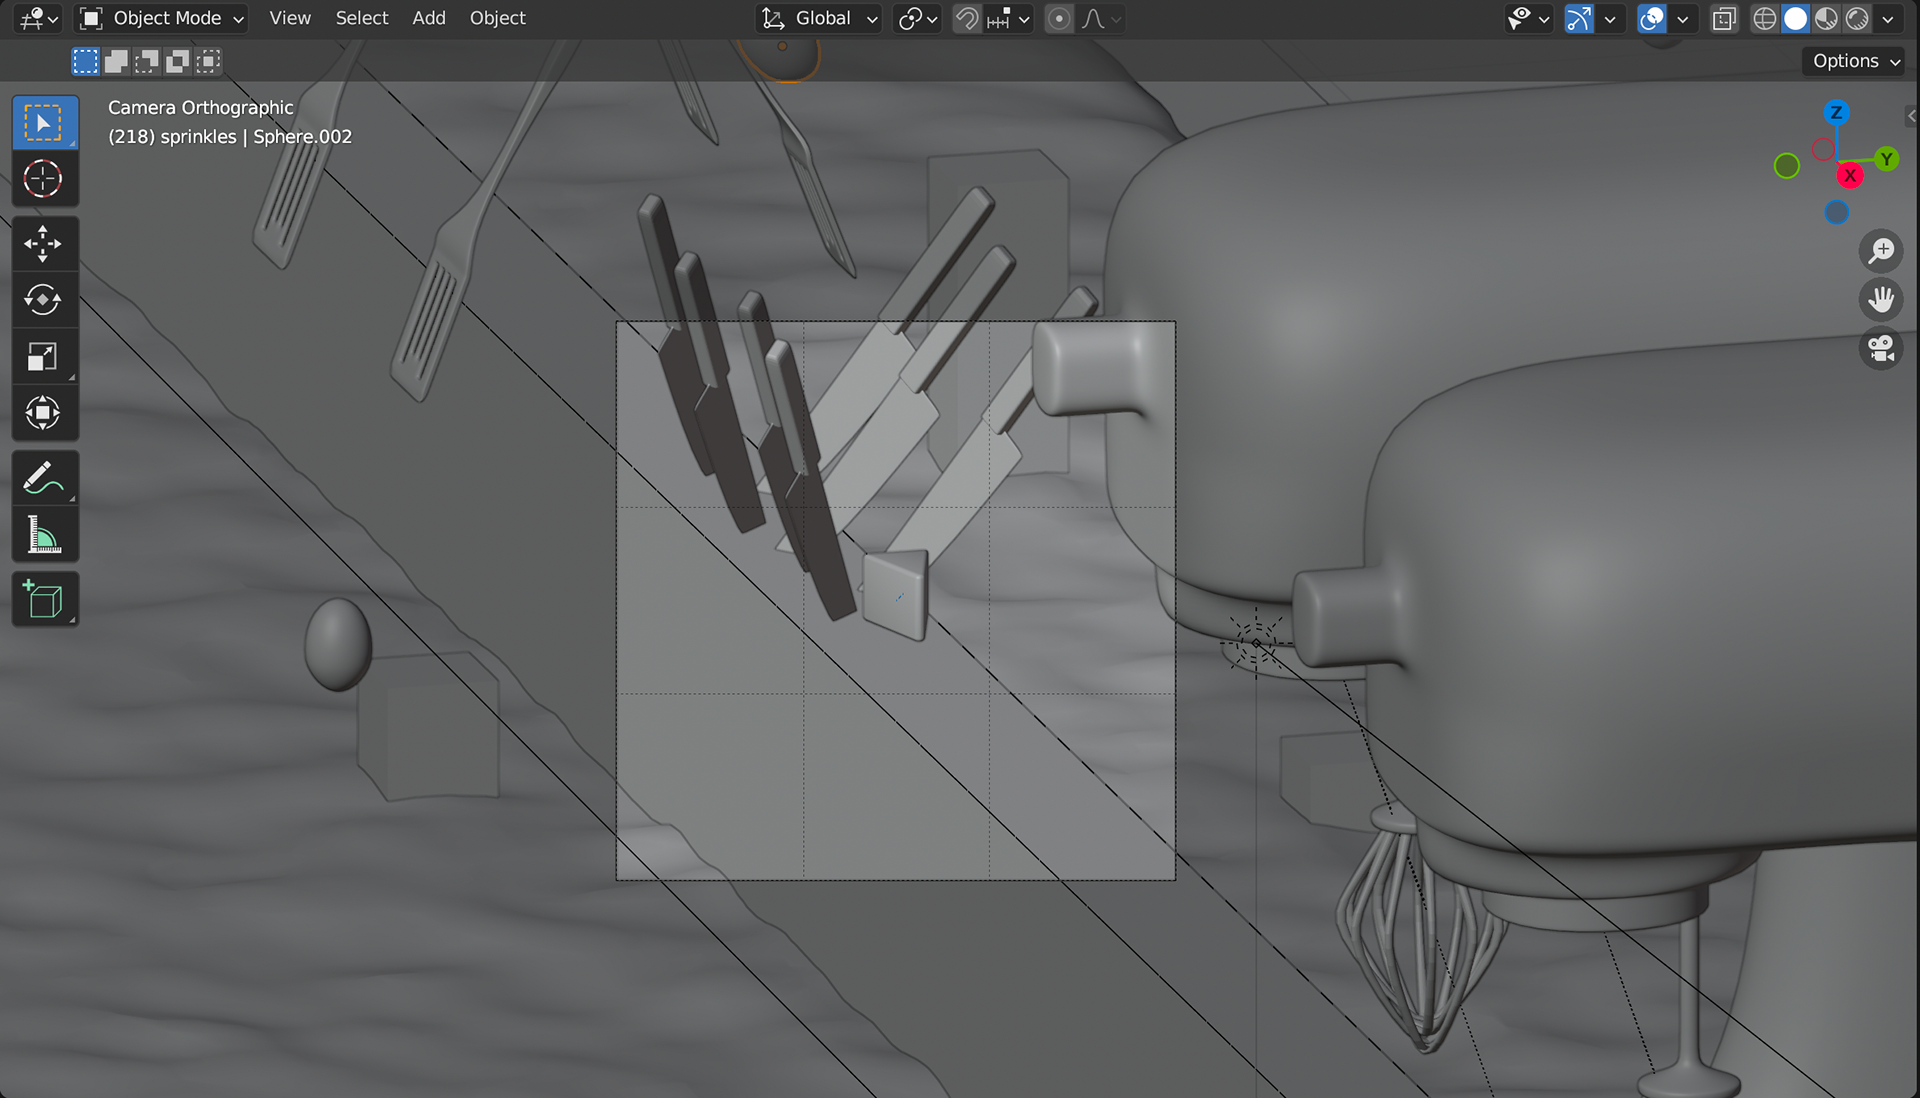Viewport: 1920px width, 1098px height.
Task: Open the Select menu
Action: [x=361, y=19]
